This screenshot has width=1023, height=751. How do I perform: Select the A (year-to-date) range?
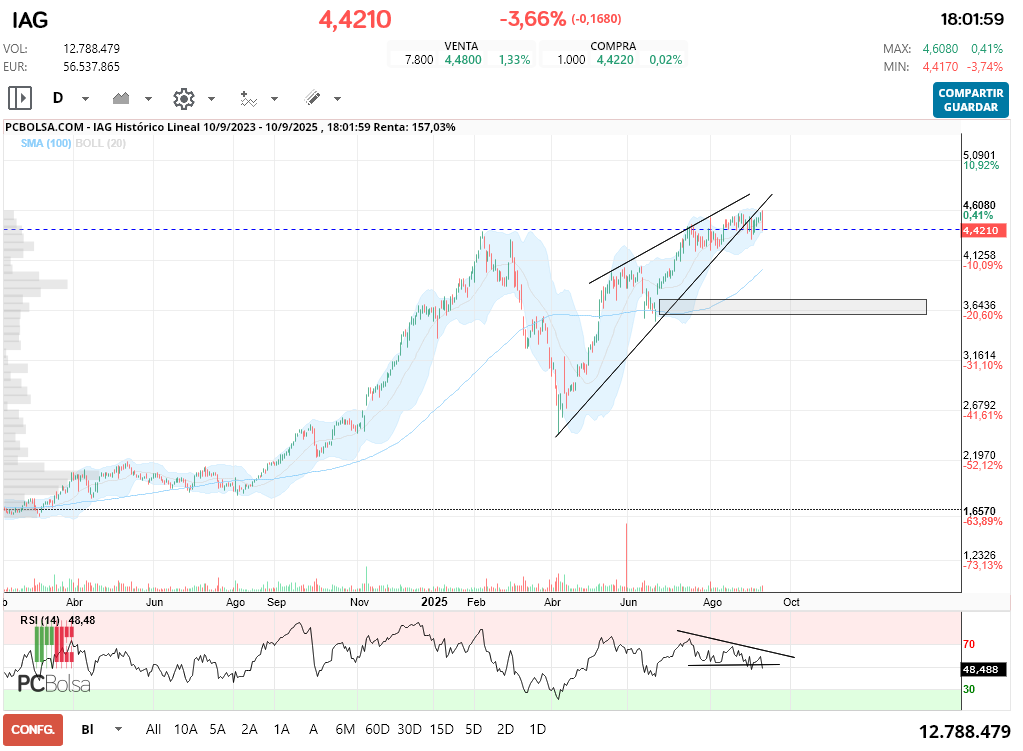click(x=313, y=729)
